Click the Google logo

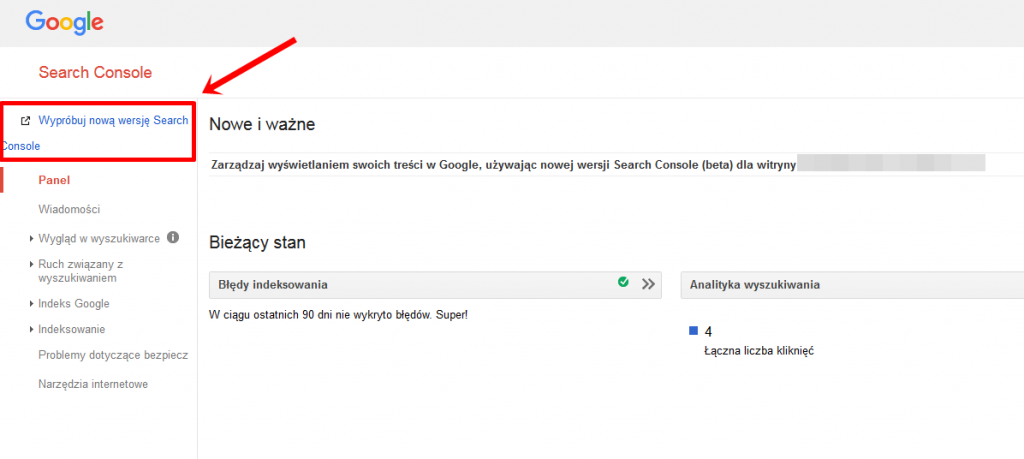(65, 23)
